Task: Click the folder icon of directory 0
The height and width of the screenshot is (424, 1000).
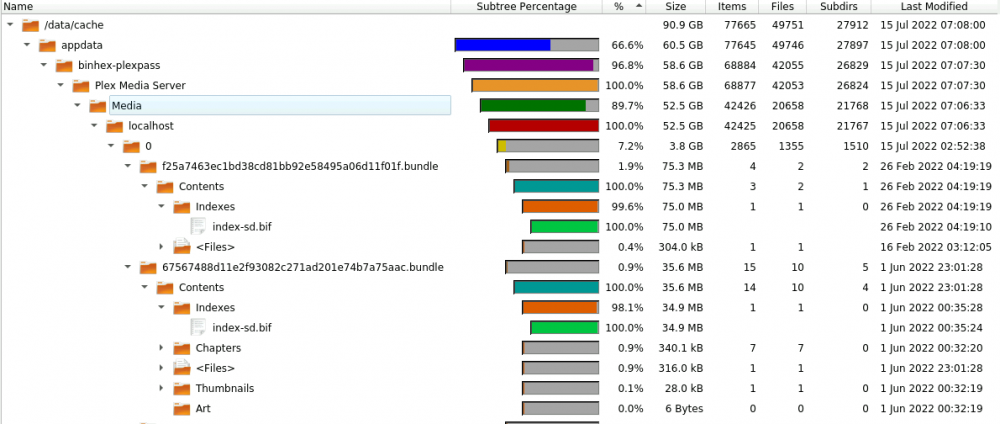Action: coord(131,146)
